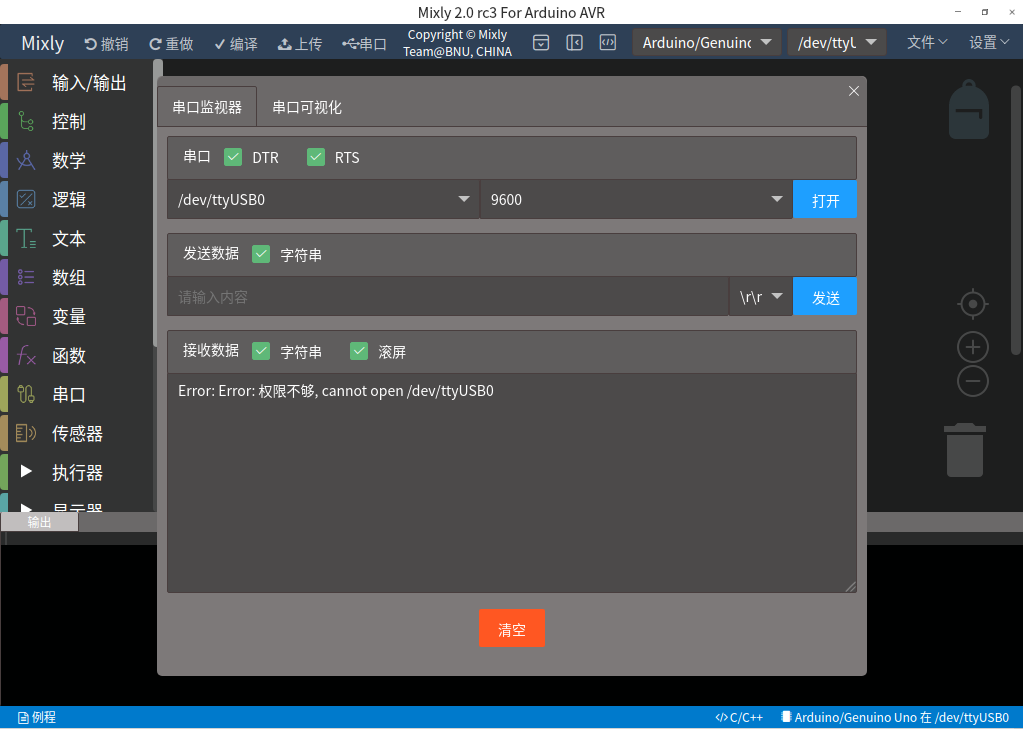
Task: Click the 撤销 undo button
Action: 106,44
